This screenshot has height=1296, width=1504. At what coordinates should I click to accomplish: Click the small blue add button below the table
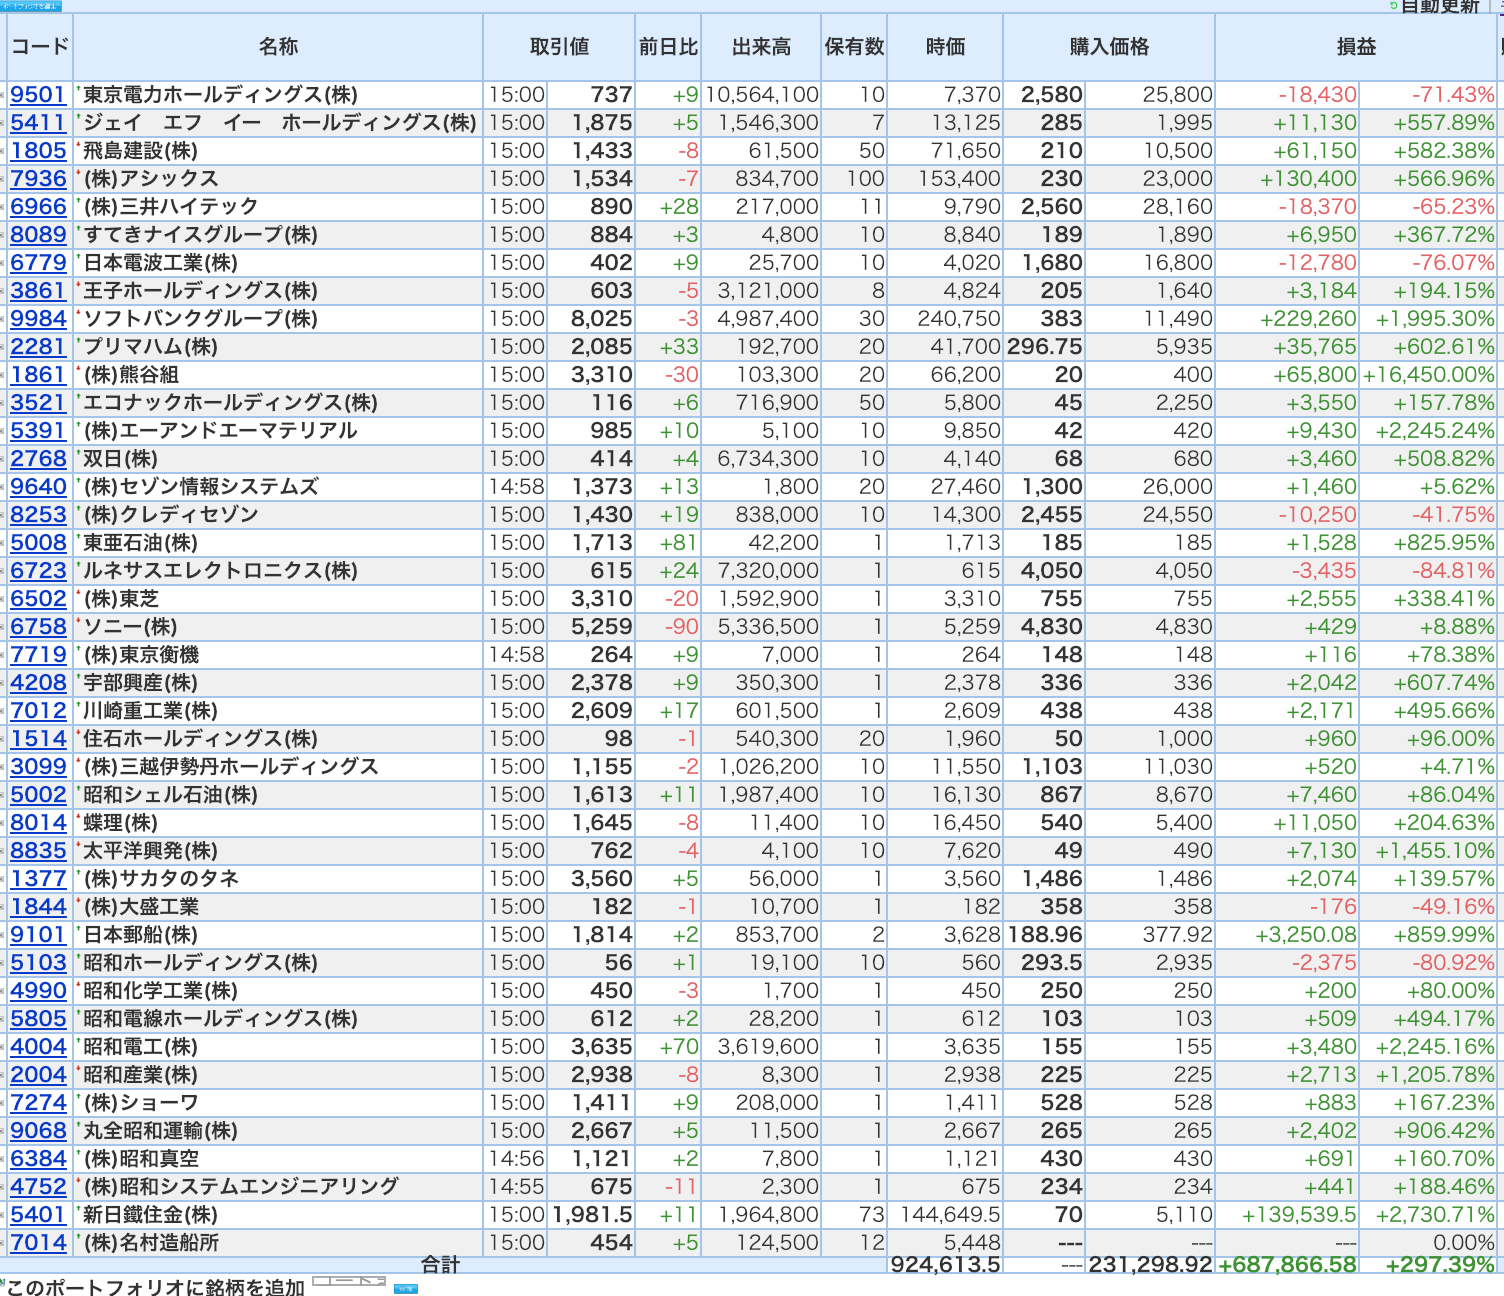click(405, 1289)
